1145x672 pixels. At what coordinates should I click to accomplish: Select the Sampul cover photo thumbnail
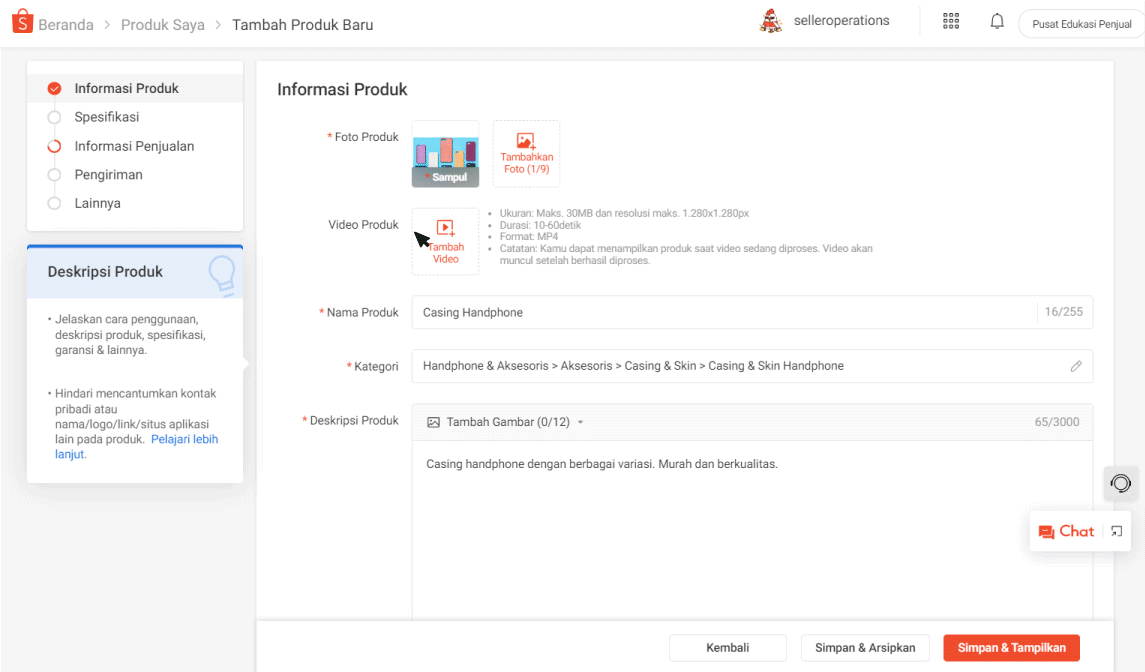(x=445, y=153)
